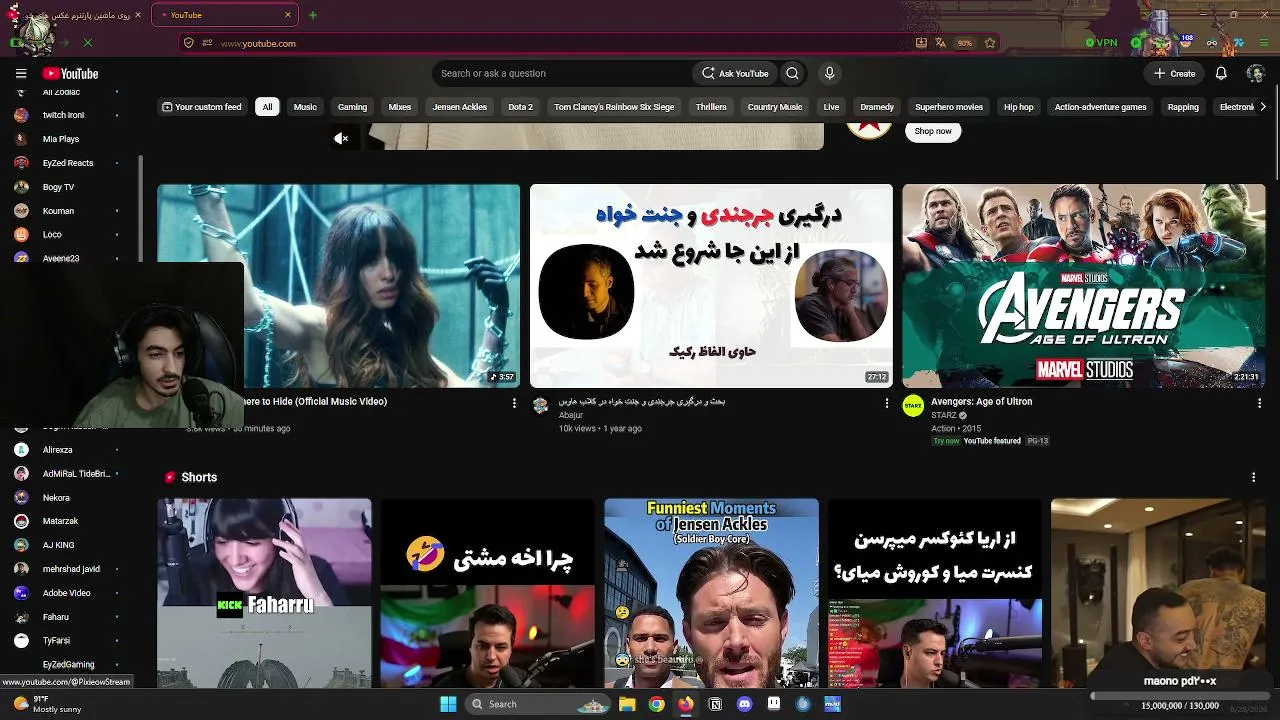Toggle the browser VPN indicator
This screenshot has height=720, width=1280.
coord(1102,43)
